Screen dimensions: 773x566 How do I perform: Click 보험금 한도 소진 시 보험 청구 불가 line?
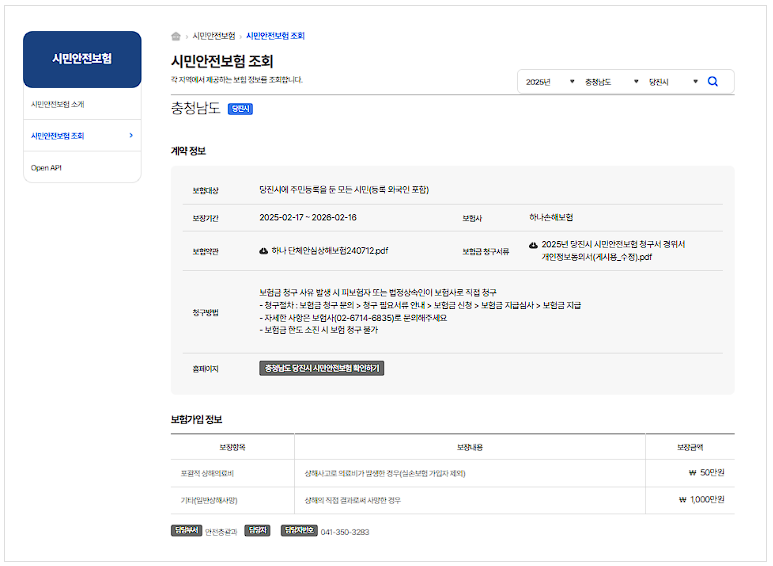(318, 330)
